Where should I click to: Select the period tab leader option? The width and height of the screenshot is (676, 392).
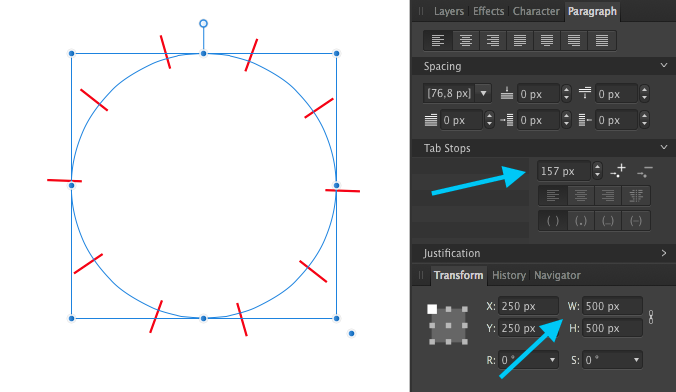pyautogui.click(x=580, y=221)
